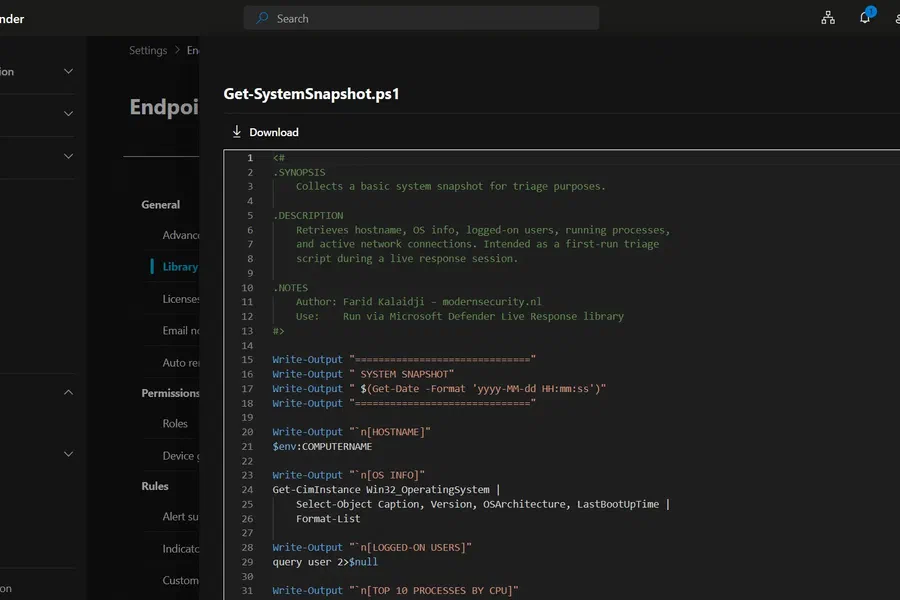This screenshot has height=600, width=900.
Task: Select Roles under Permissions
Action: click(x=175, y=424)
